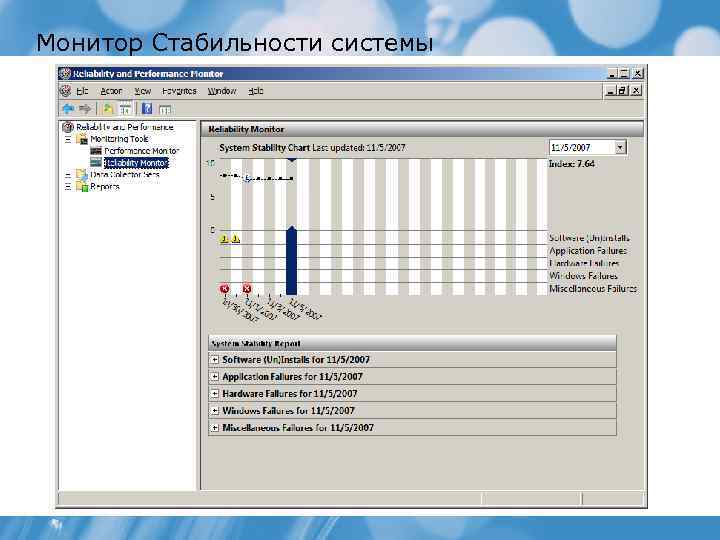Click the stability index line on the chart

pos(257,178)
